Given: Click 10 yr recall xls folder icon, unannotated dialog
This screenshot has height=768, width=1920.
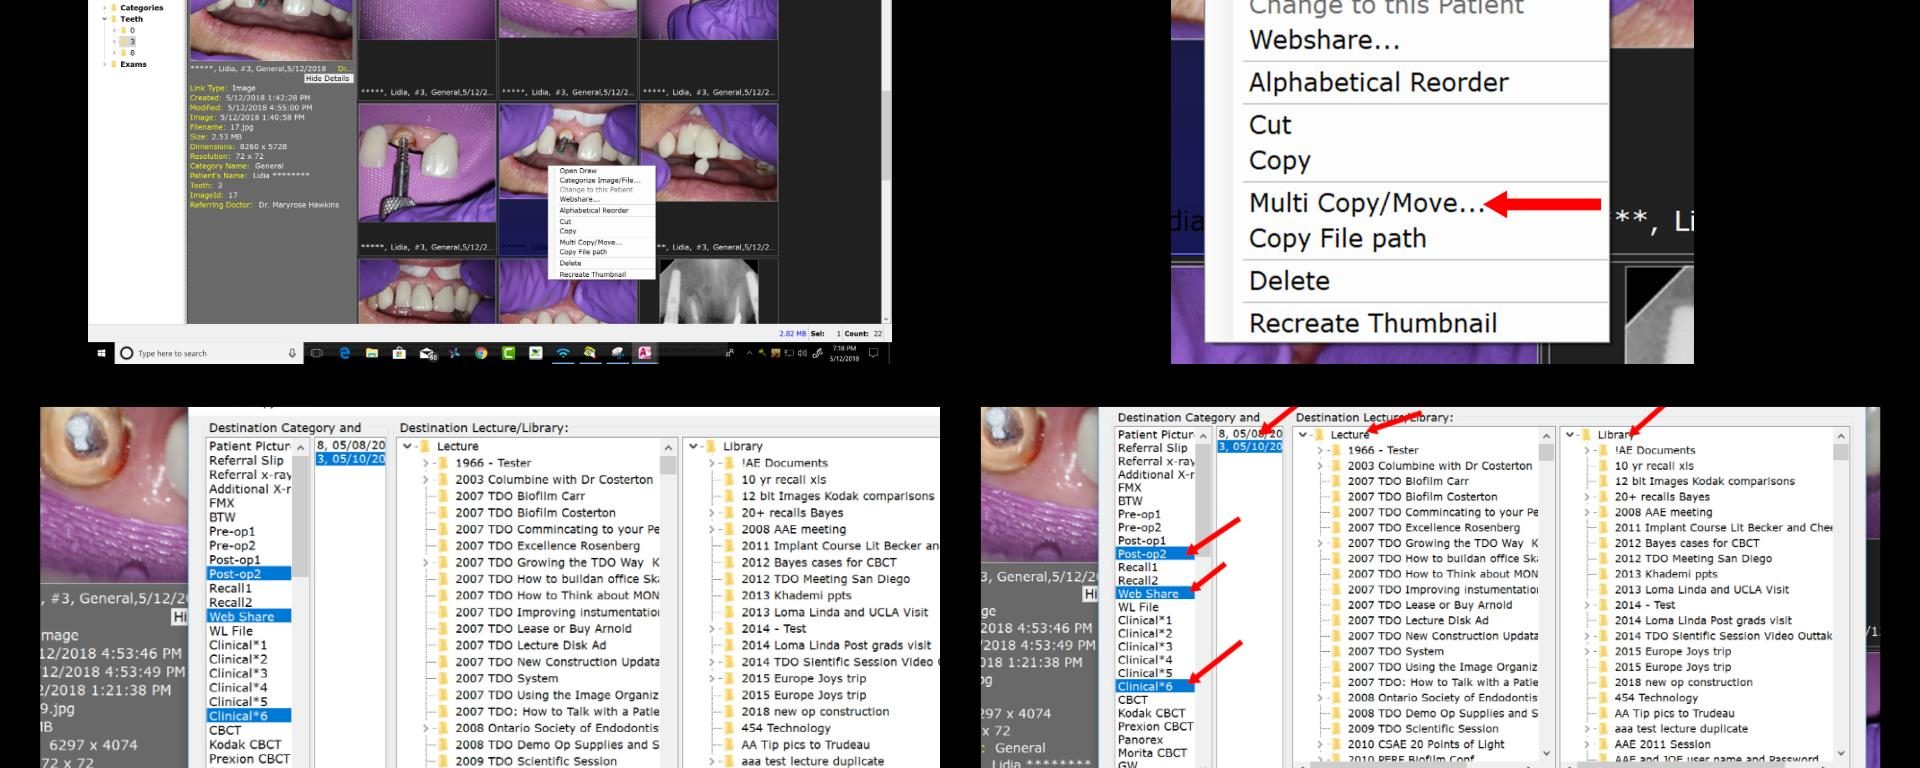Looking at the screenshot, I should tap(729, 479).
